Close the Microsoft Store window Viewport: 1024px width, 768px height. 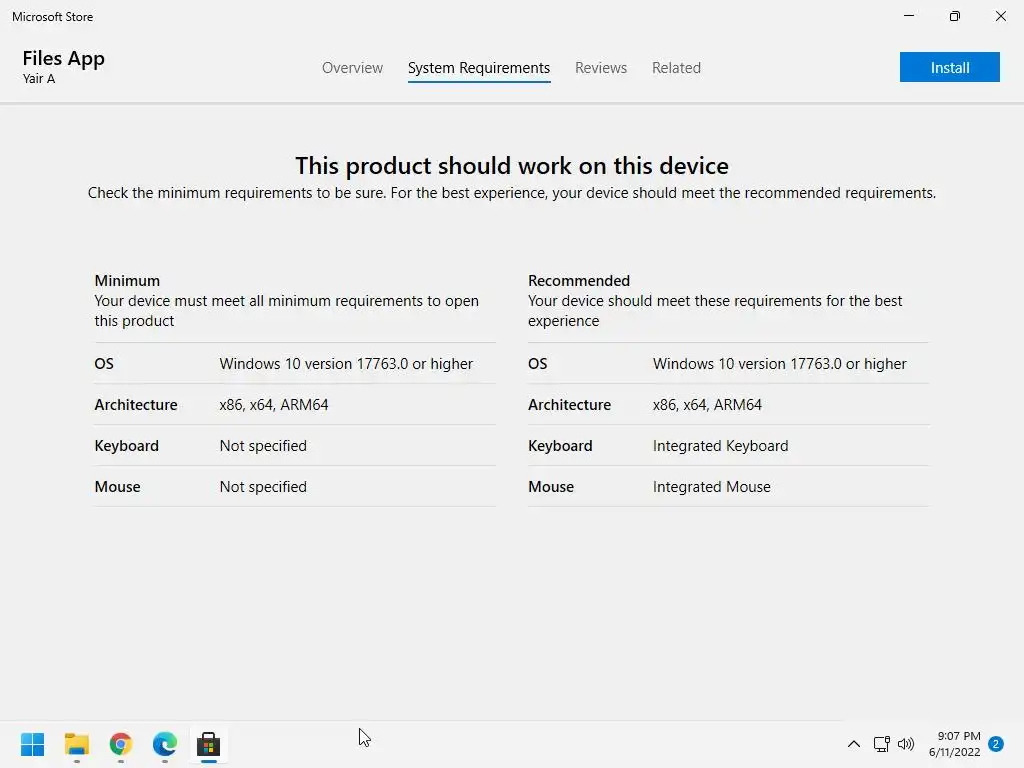click(x=1000, y=16)
